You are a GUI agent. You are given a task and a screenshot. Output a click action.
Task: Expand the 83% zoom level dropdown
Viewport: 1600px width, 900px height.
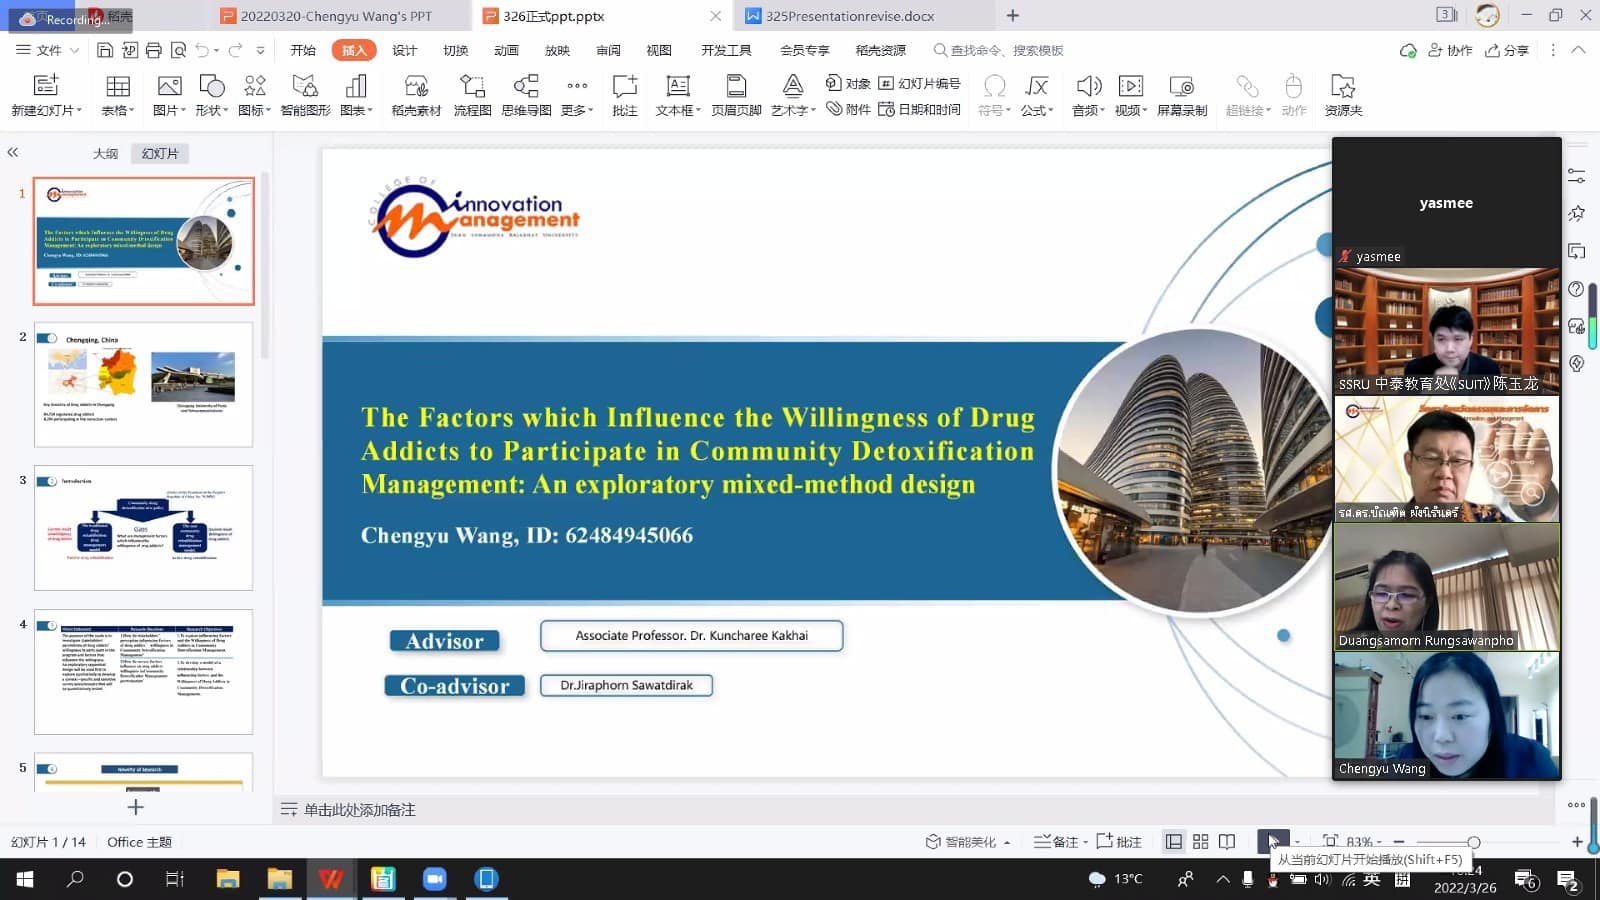[x=1379, y=843]
